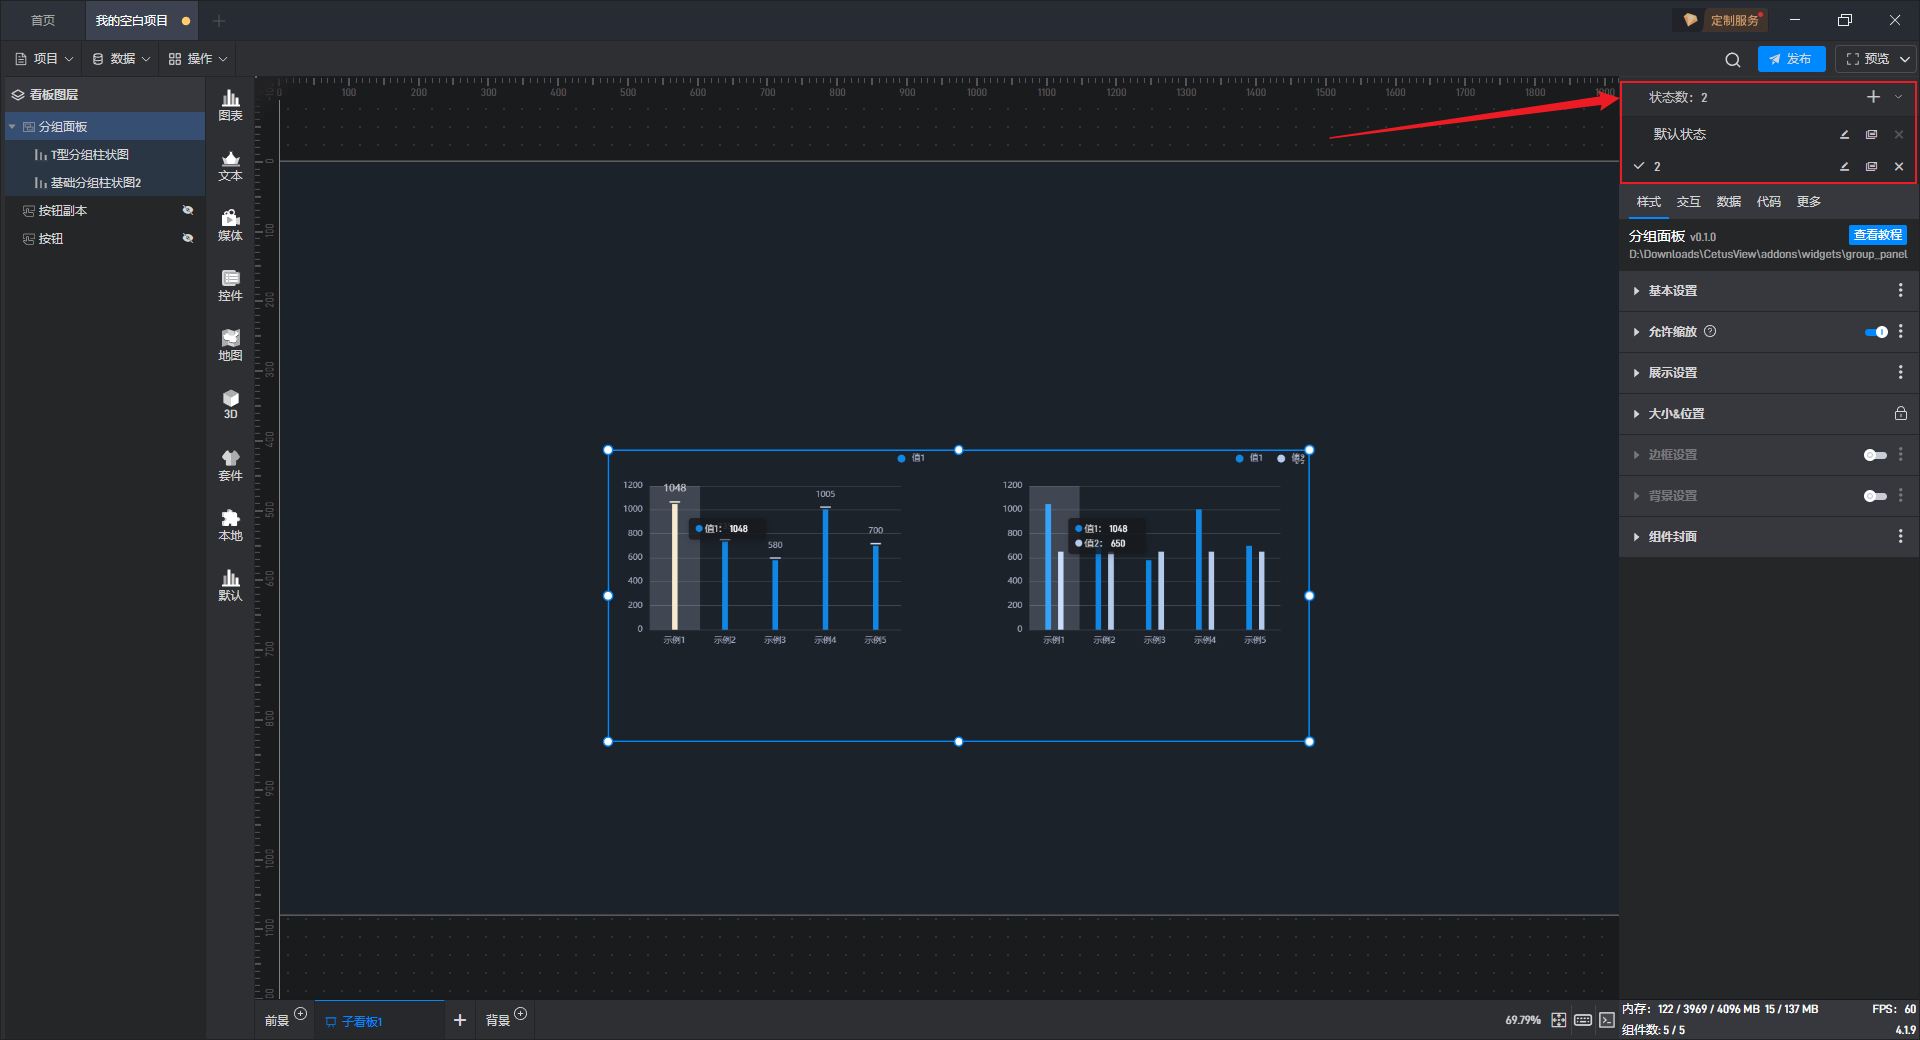Image resolution: width=1920 pixels, height=1040 pixels.
Task: Rename the 默认状态 state with its edit icon
Action: click(1844, 135)
